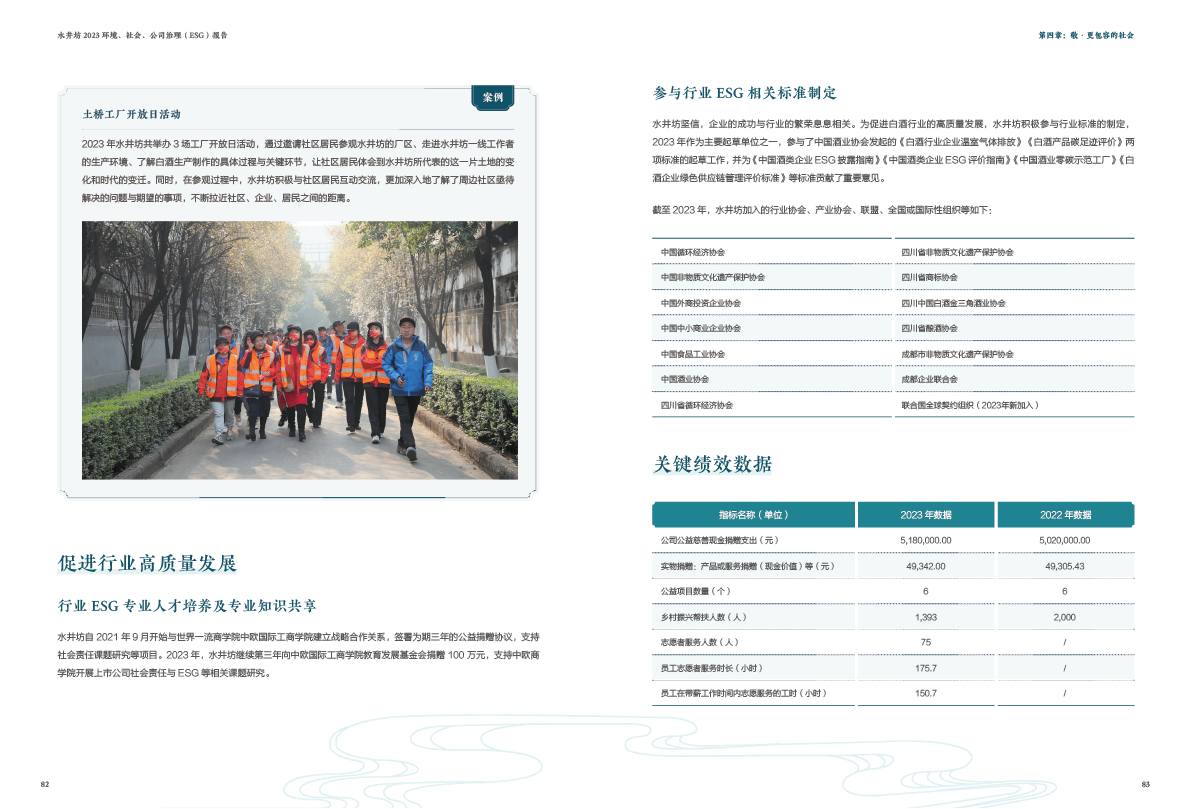This screenshot has width=1191, height=809.
Task: Click the 175.7 hours value cell
Action: click(x=926, y=668)
